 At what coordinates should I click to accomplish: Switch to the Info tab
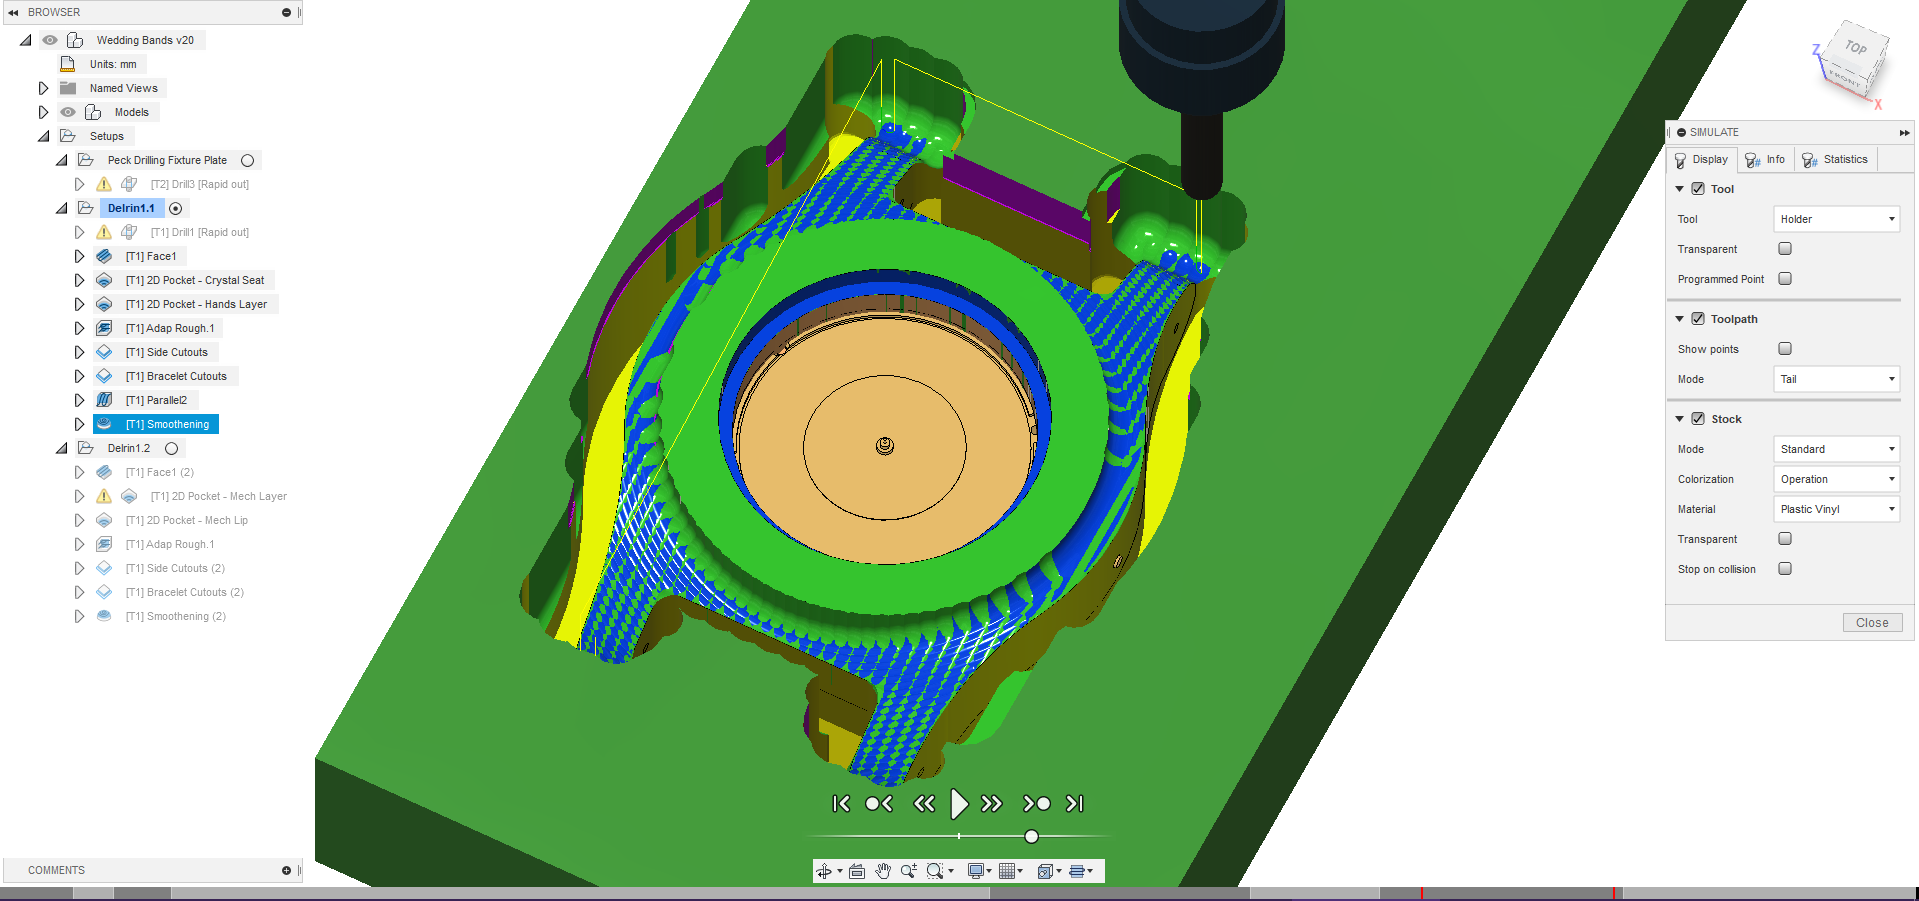click(1765, 160)
